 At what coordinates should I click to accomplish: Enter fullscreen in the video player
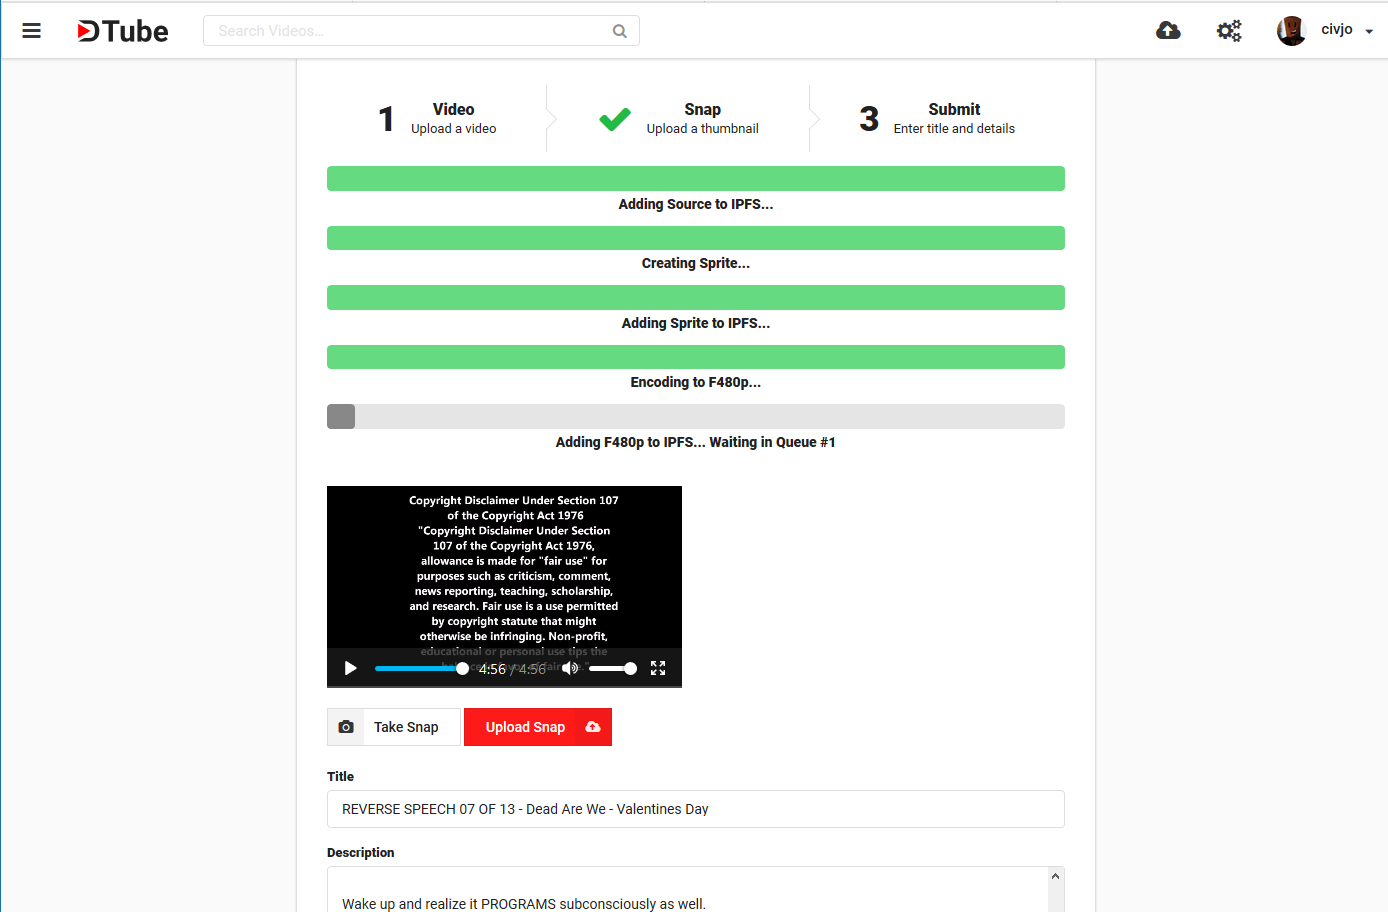point(658,668)
